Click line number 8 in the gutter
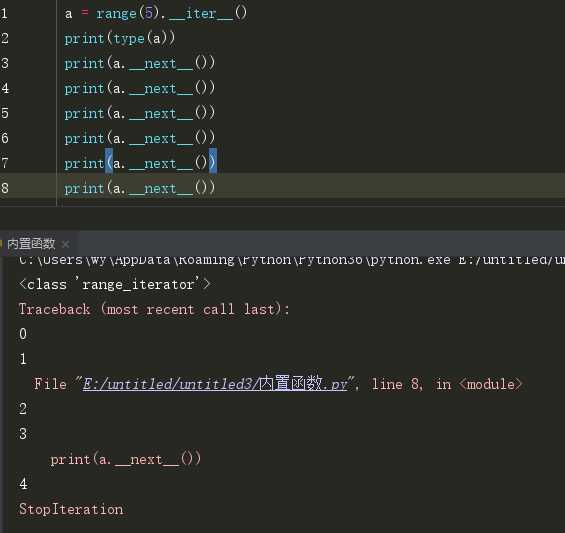565x533 pixels. coord(4,188)
